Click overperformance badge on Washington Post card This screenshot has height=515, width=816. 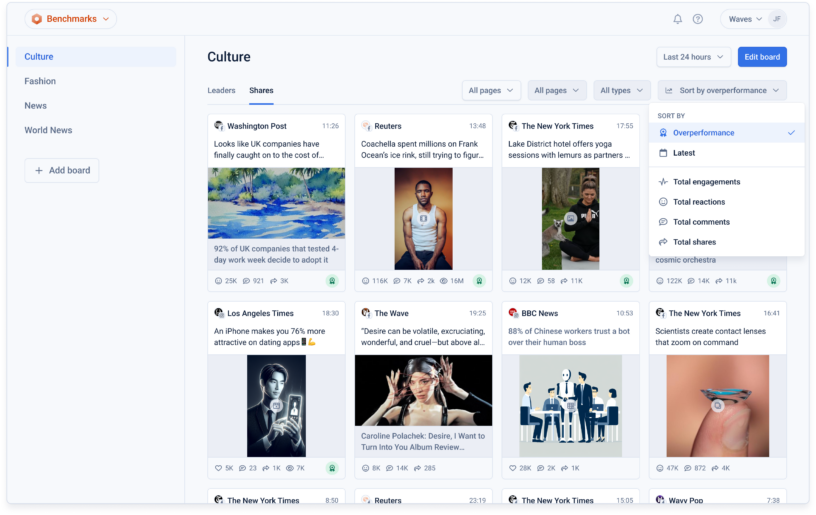coord(332,281)
